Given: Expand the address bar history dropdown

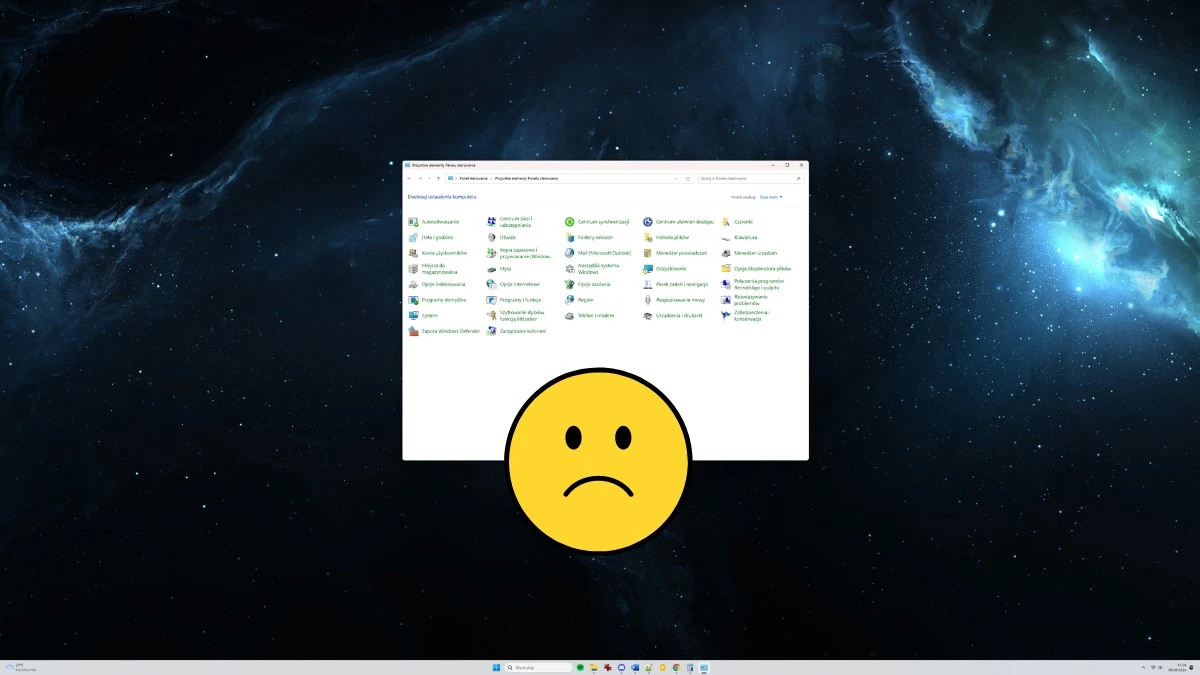Looking at the screenshot, I should 676,178.
